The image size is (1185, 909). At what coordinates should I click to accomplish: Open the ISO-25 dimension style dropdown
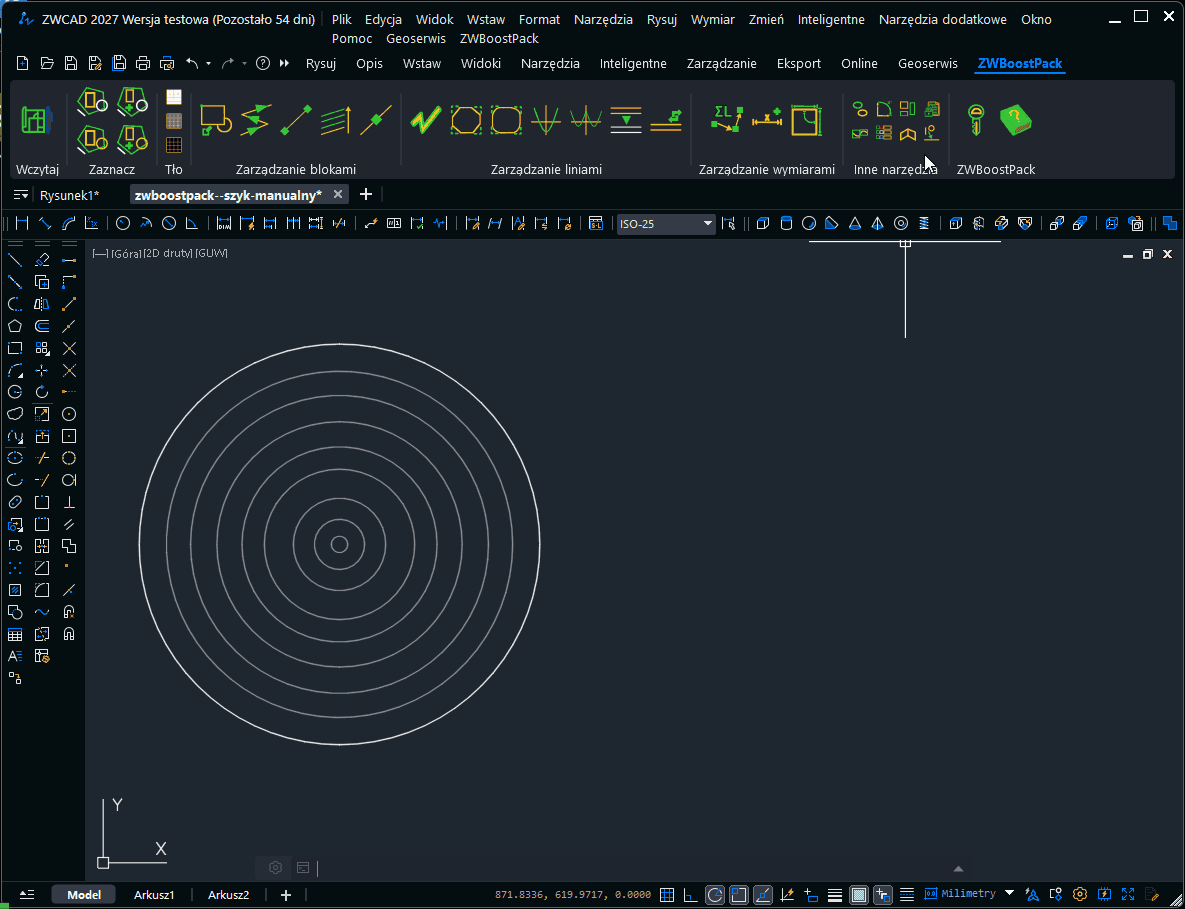(707, 224)
